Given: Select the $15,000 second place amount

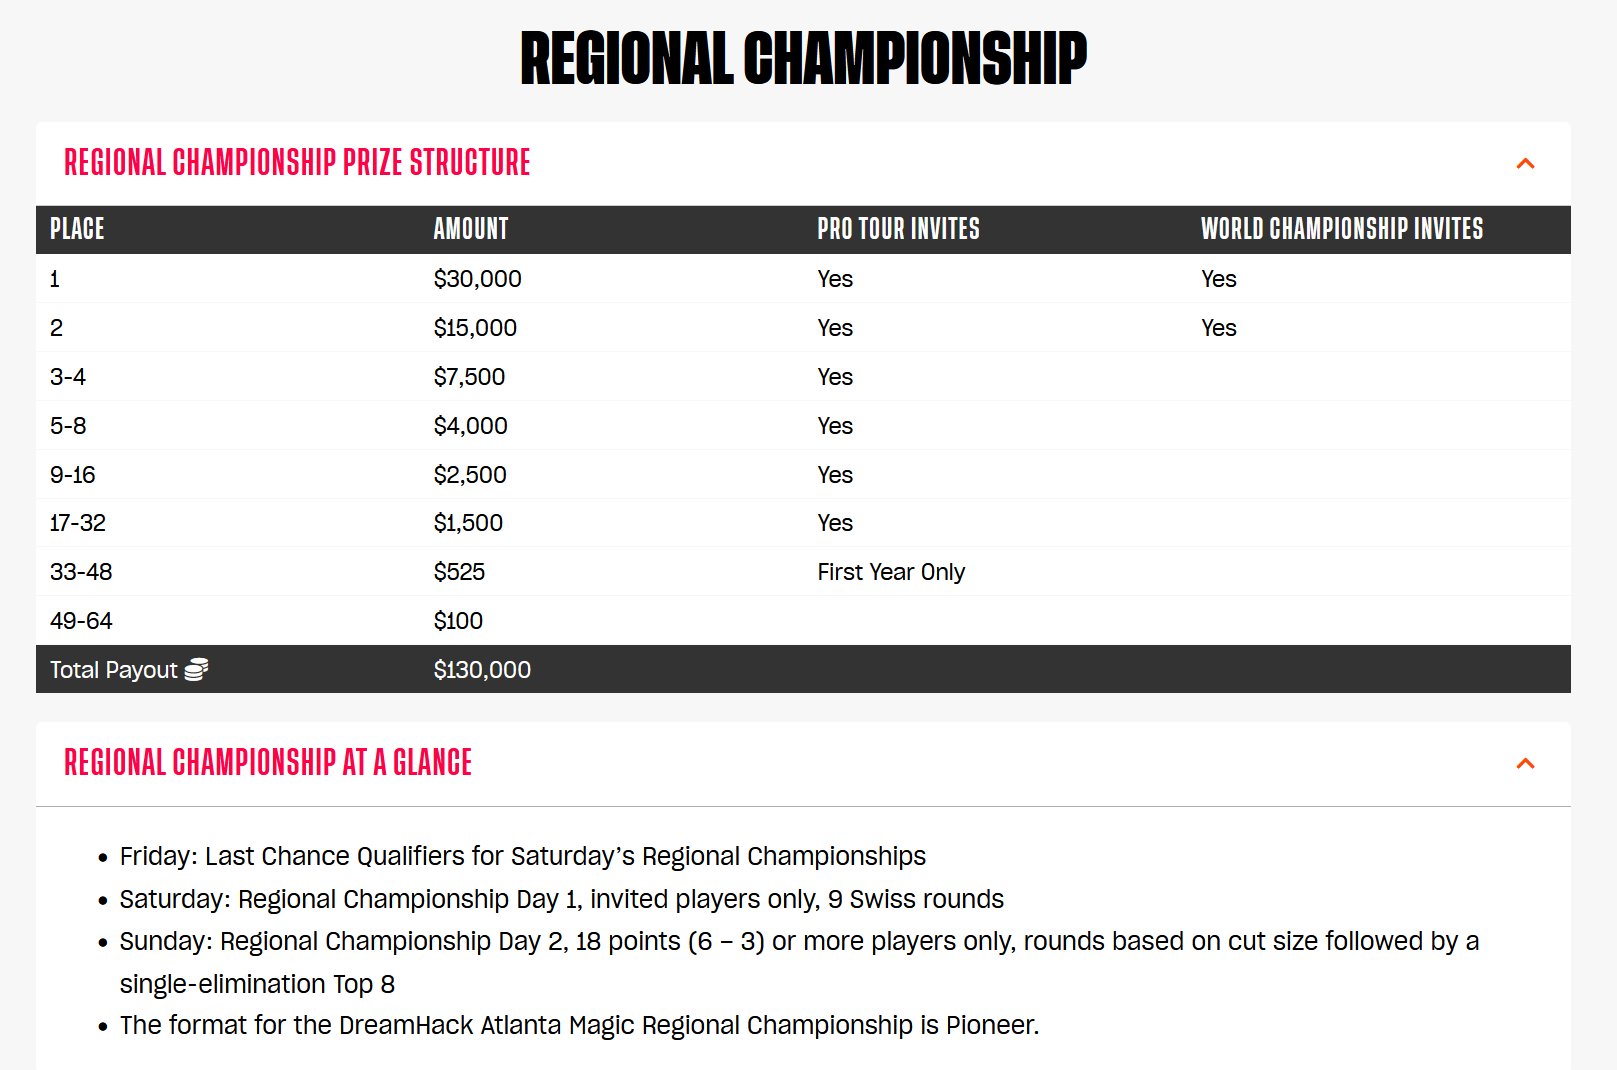Looking at the screenshot, I should coord(475,328).
